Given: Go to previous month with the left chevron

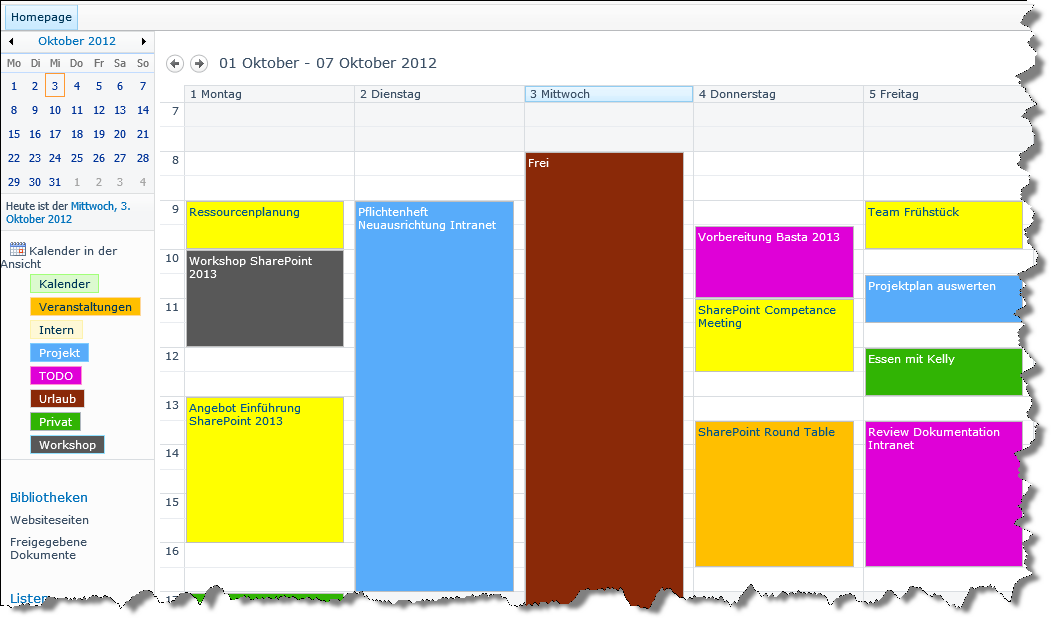Looking at the screenshot, I should tap(11, 41).
